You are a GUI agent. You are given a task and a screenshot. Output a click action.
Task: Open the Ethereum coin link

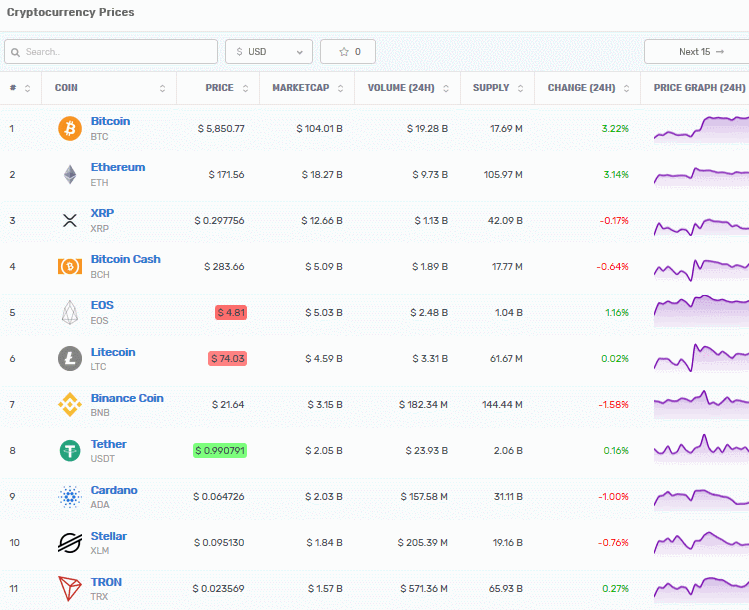click(118, 167)
